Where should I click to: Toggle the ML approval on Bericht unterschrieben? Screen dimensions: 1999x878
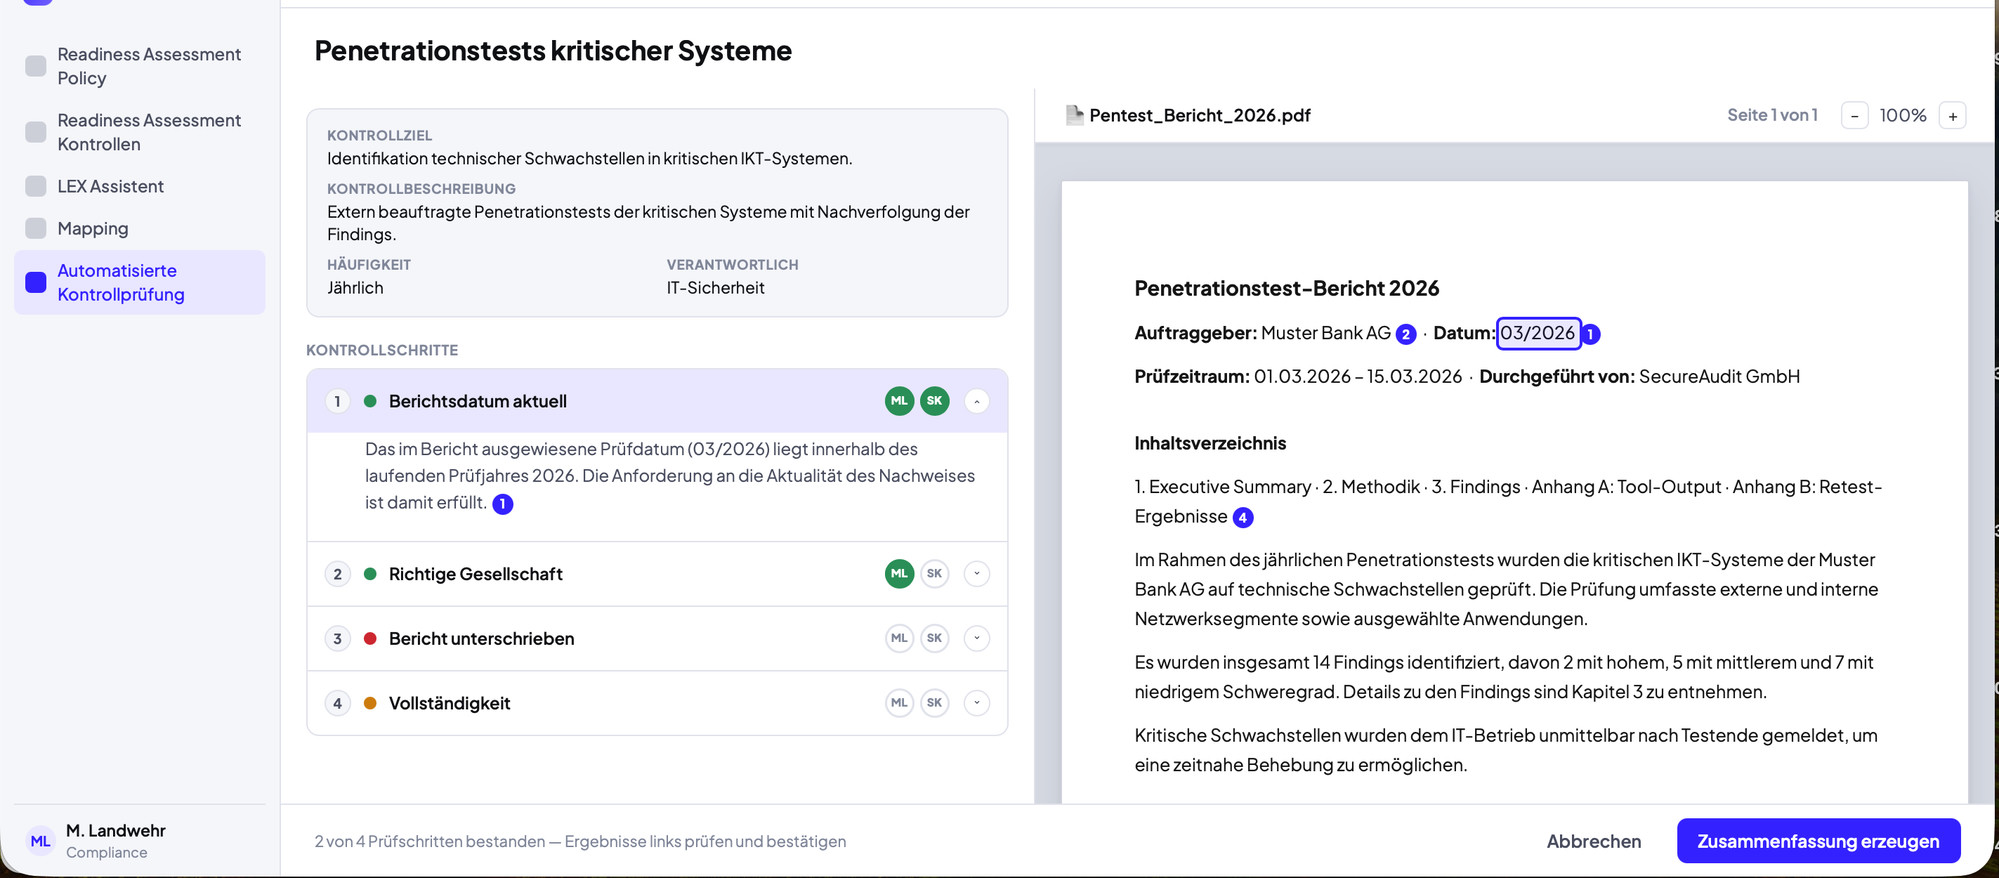click(x=899, y=638)
